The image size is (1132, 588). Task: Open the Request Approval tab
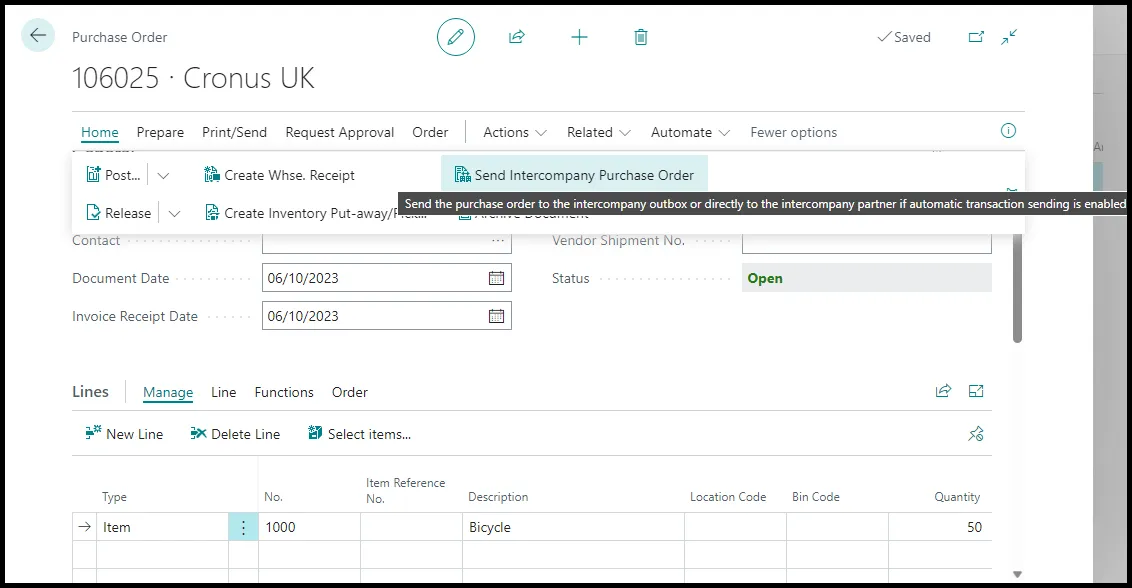(x=339, y=132)
